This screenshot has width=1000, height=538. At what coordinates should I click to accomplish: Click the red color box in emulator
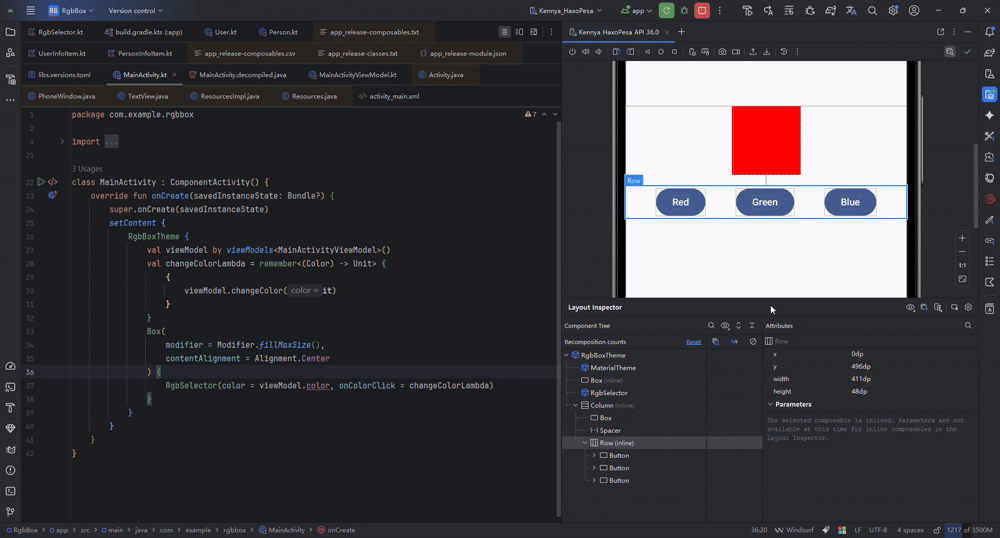point(766,140)
